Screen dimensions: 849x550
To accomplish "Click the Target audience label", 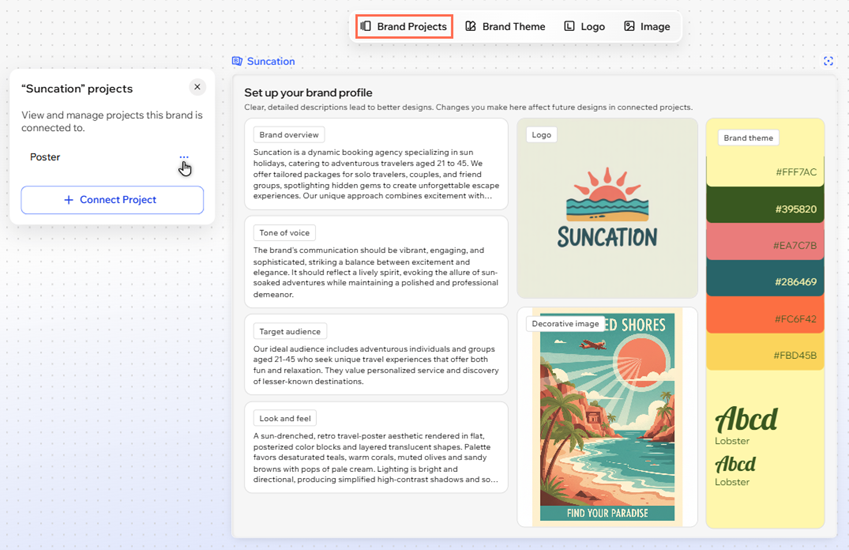I will pyautogui.click(x=290, y=331).
